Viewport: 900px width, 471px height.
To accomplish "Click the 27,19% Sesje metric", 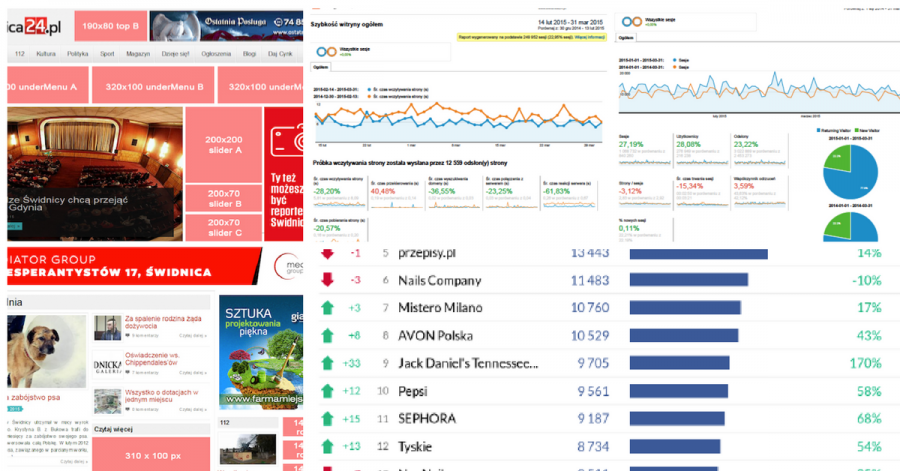I will click(x=631, y=145).
